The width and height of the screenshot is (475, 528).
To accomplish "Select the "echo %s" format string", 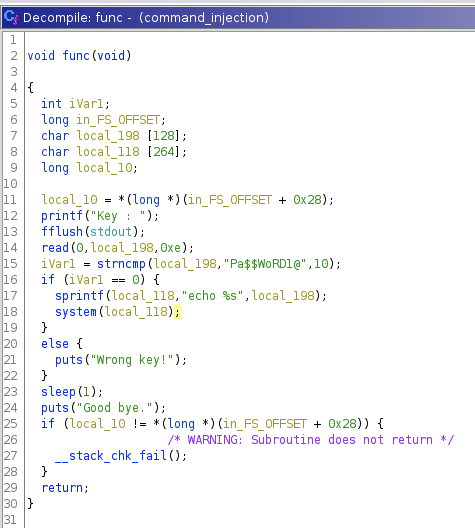I will pyautogui.click(x=212, y=296).
